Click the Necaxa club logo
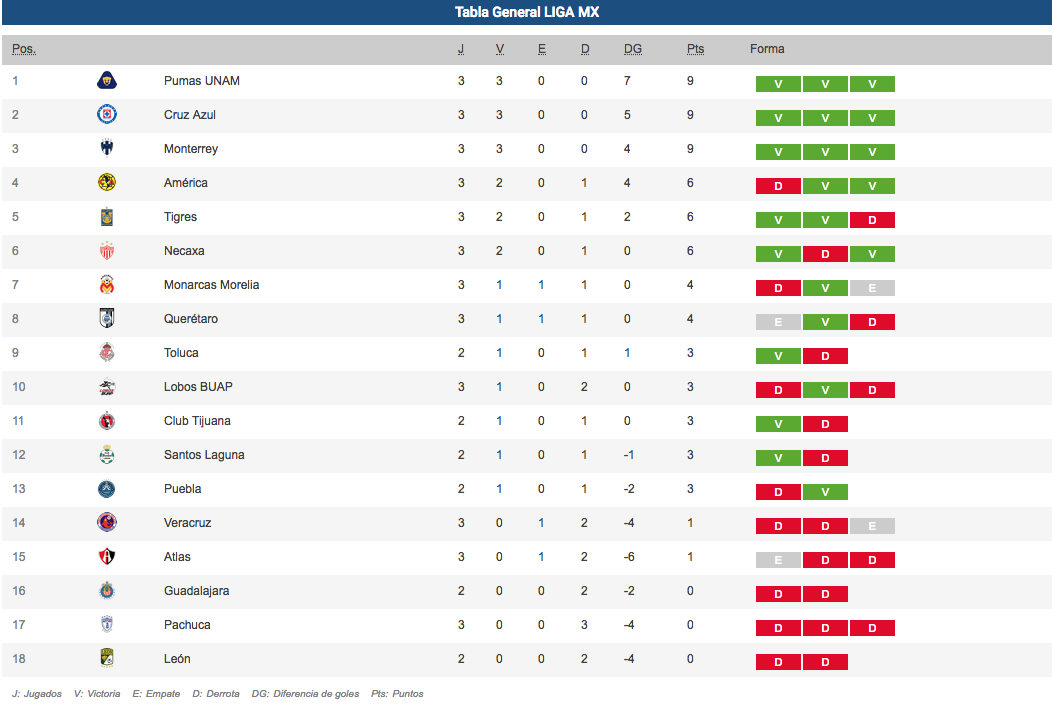The image size is (1053, 711). point(106,251)
